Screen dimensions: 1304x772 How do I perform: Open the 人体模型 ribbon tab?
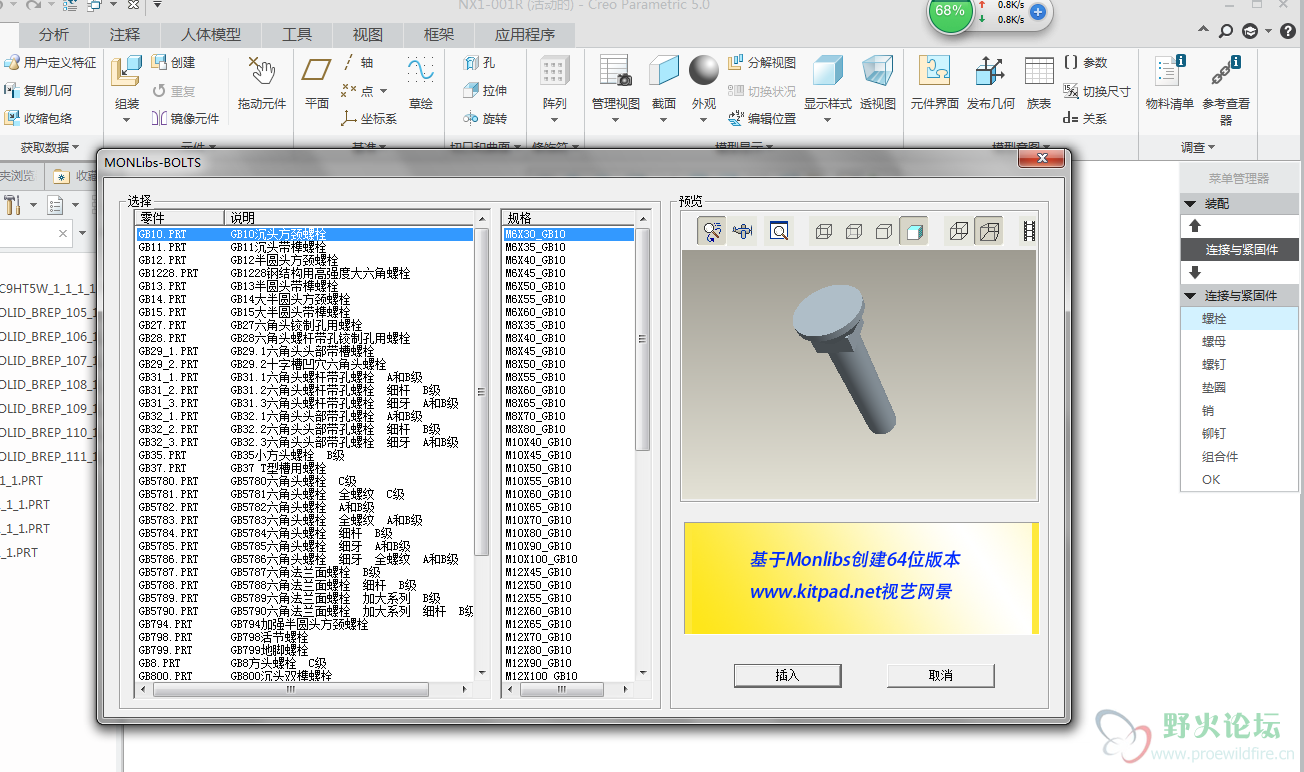(211, 34)
